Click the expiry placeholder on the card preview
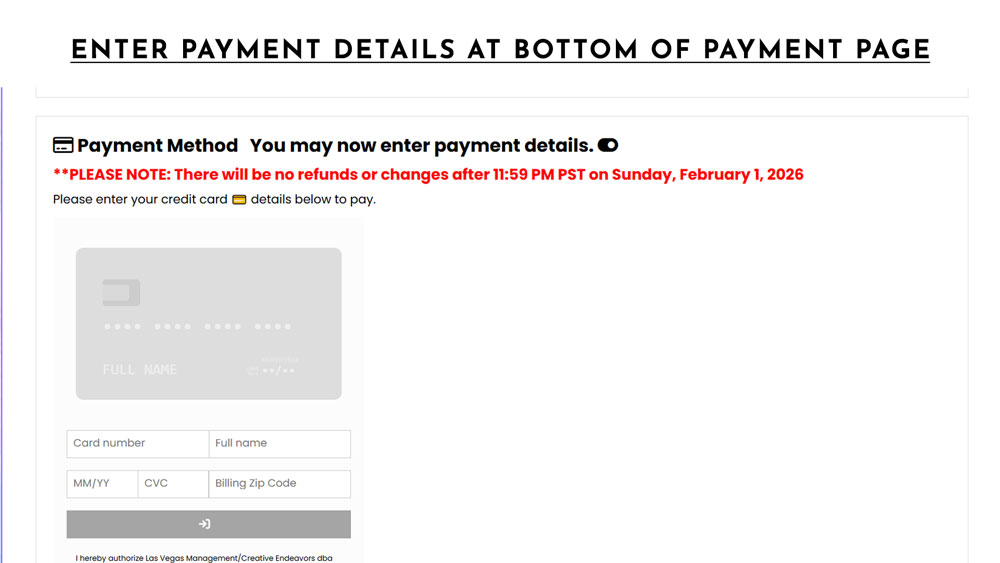This screenshot has height=563, width=1000. pos(279,371)
